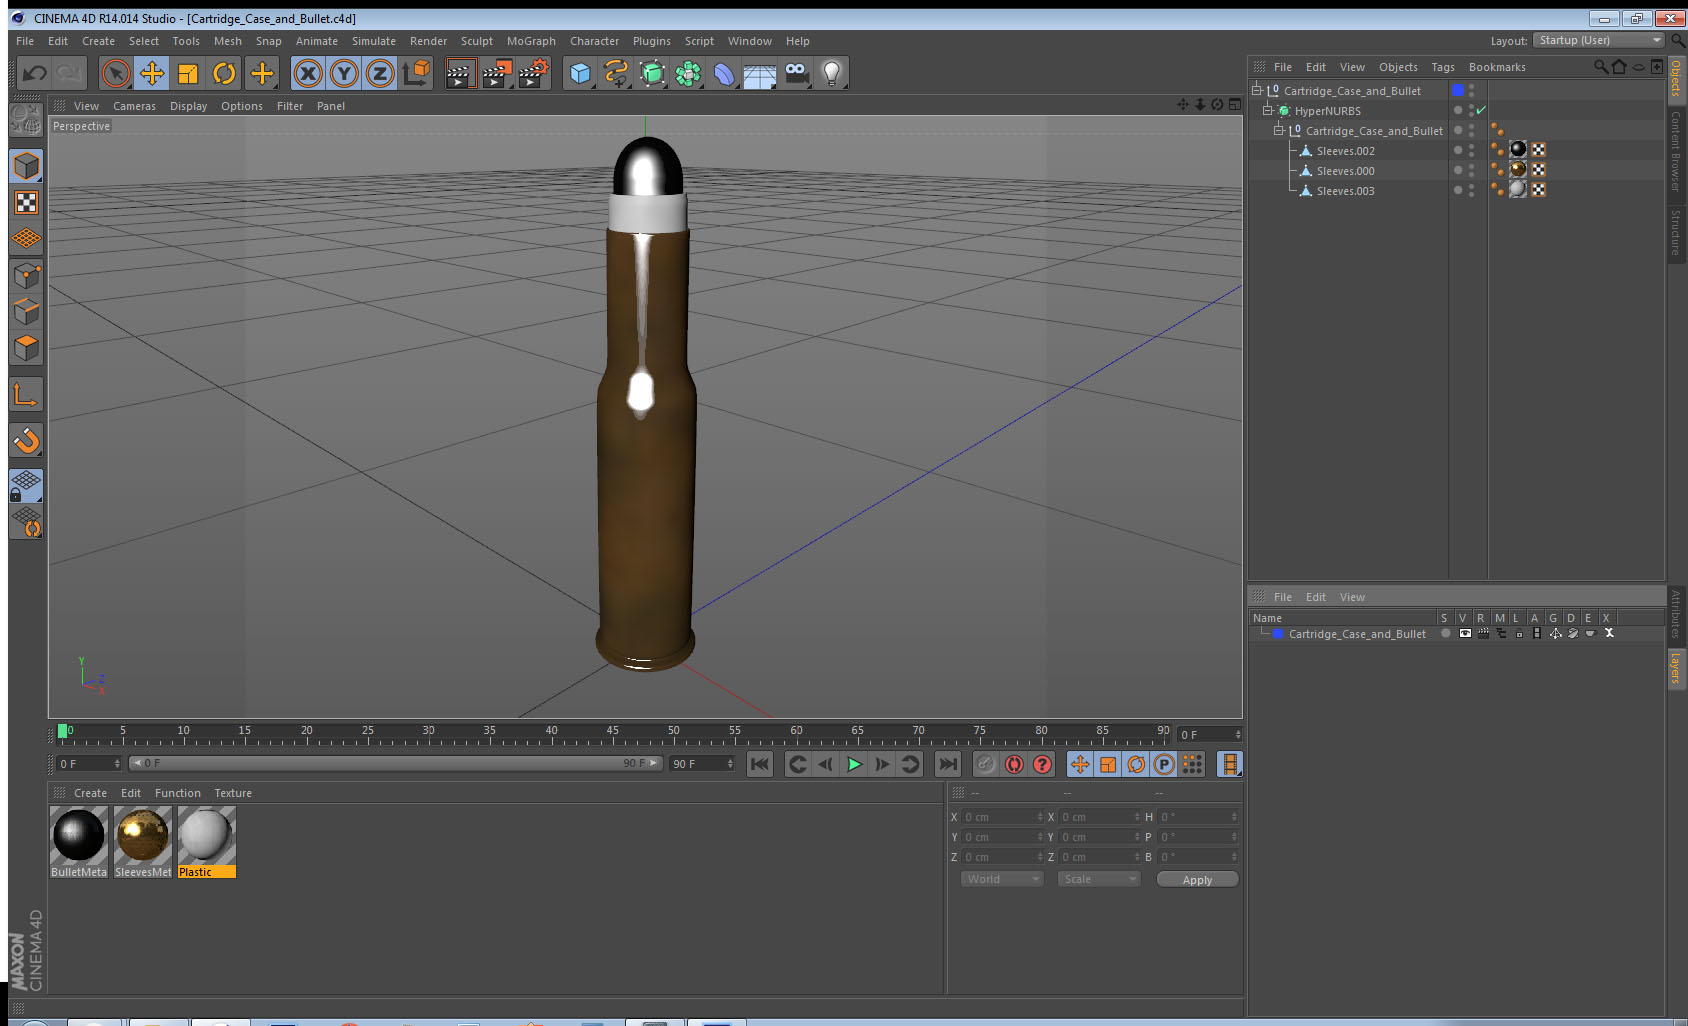Toggle layer view eye for Cartridge_Case_and_Bullet

[1465, 633]
